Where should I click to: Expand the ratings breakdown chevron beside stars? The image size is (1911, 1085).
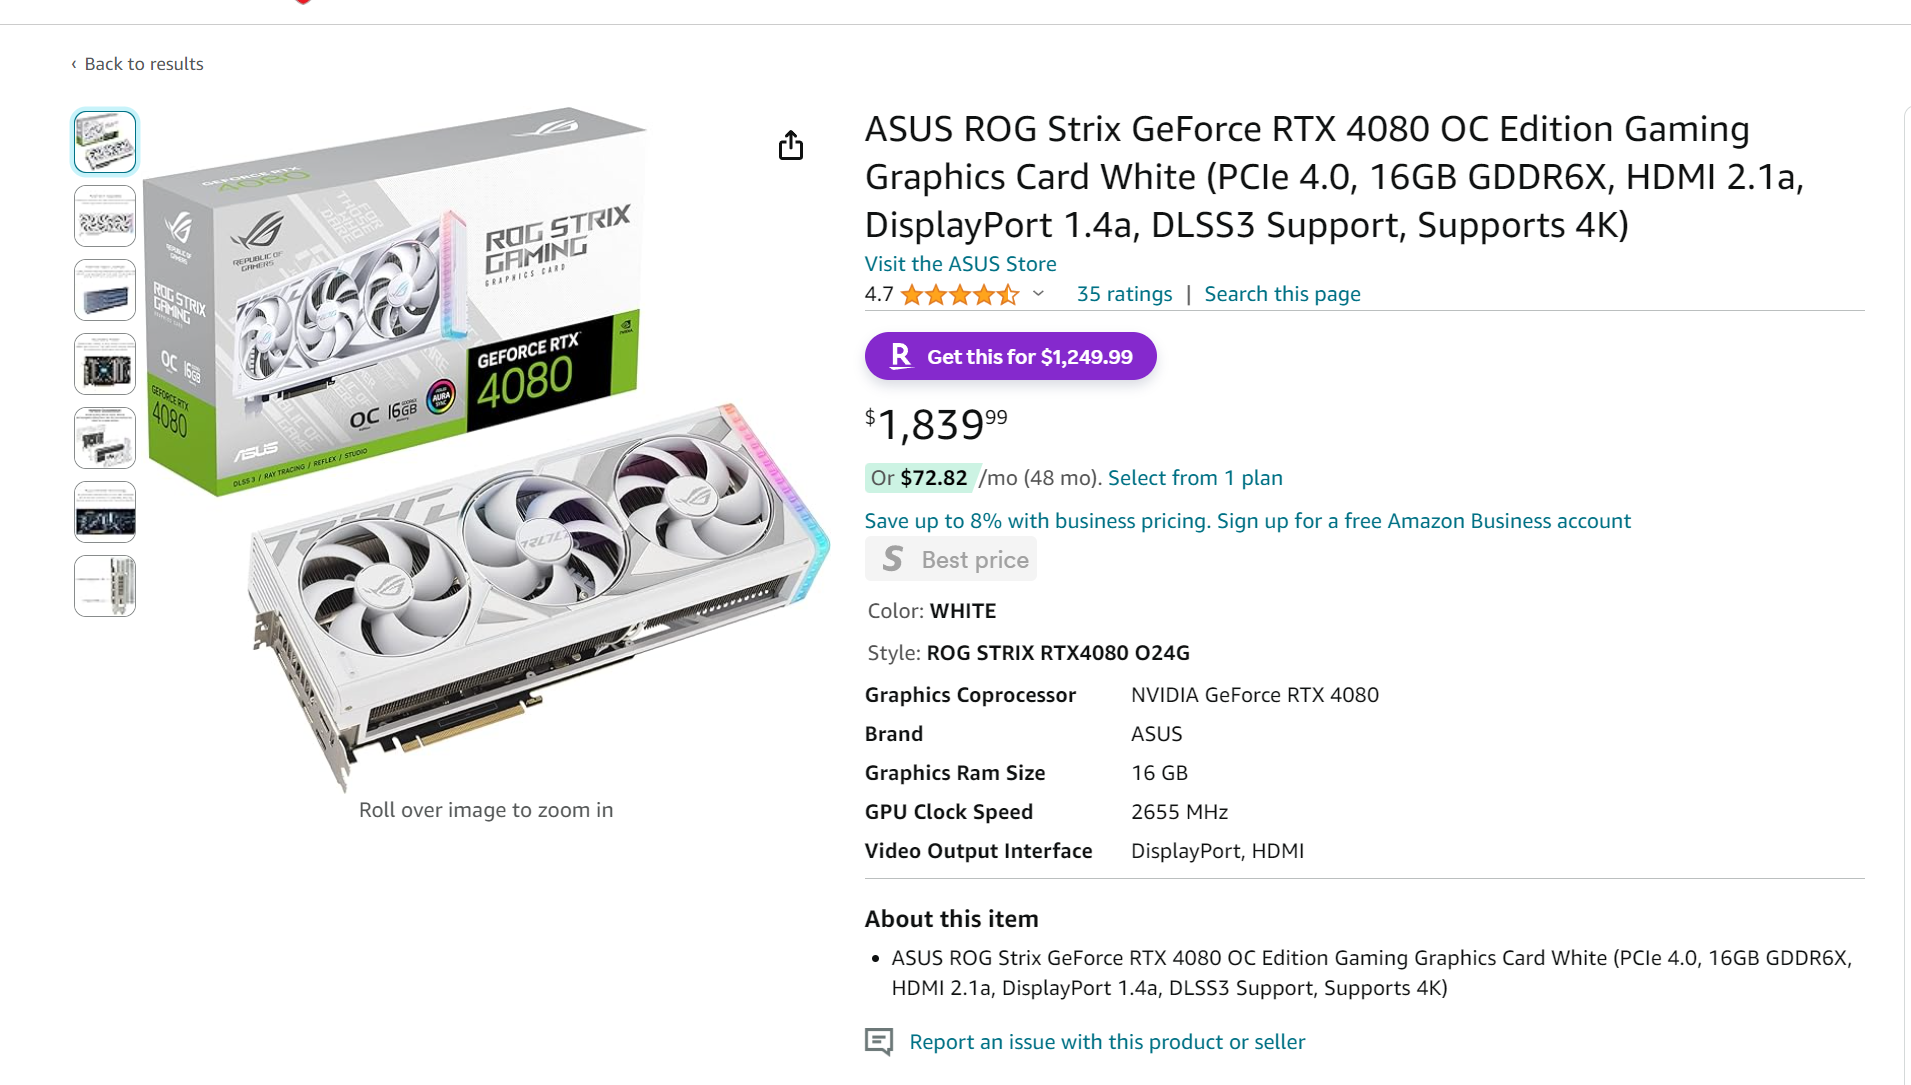pyautogui.click(x=1039, y=294)
